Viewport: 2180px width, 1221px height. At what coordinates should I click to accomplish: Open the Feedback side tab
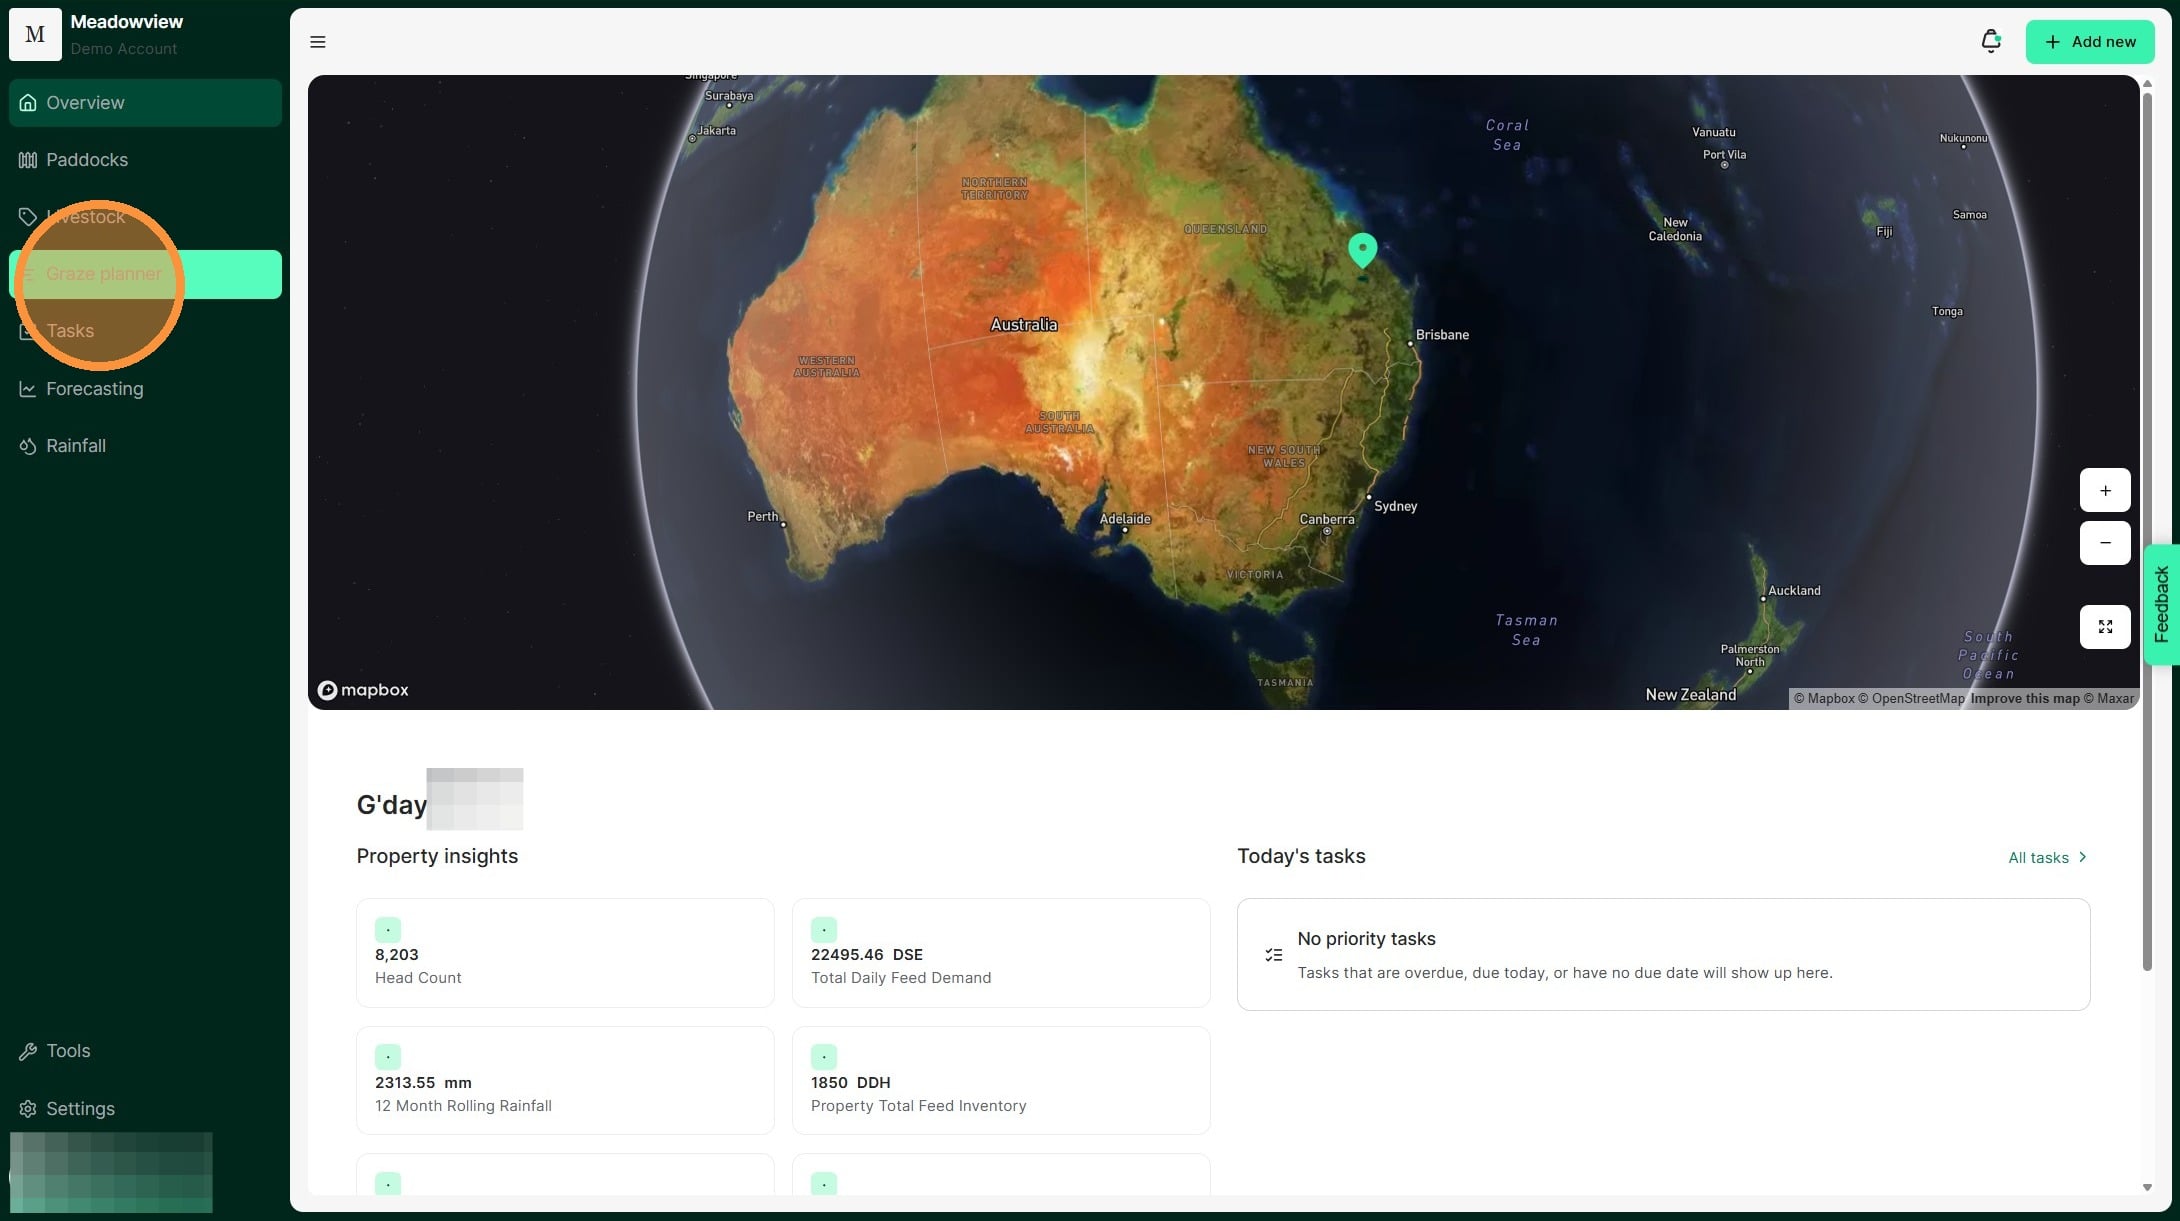coord(2162,604)
